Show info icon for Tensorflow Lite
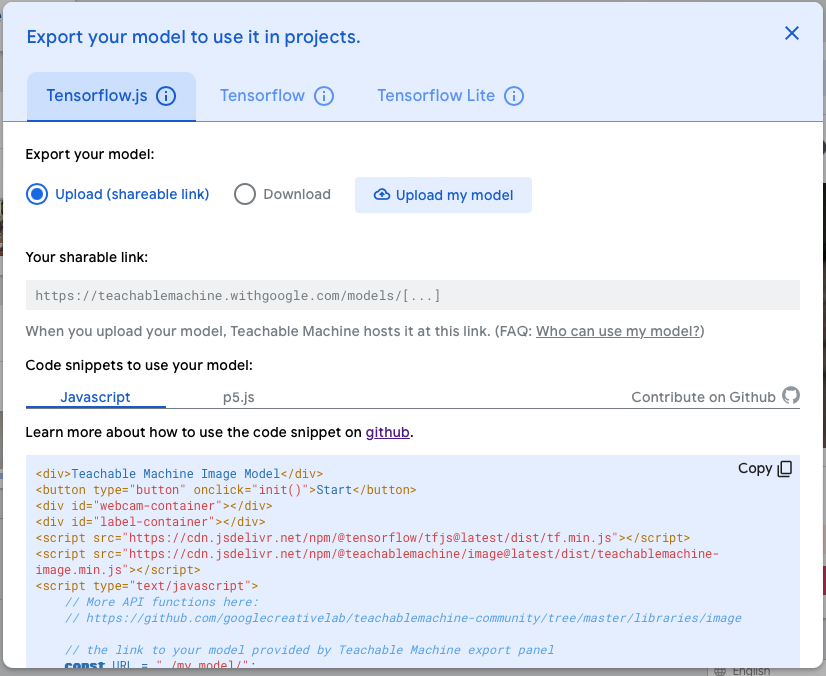Image resolution: width=826 pixels, height=676 pixels. pyautogui.click(x=514, y=96)
